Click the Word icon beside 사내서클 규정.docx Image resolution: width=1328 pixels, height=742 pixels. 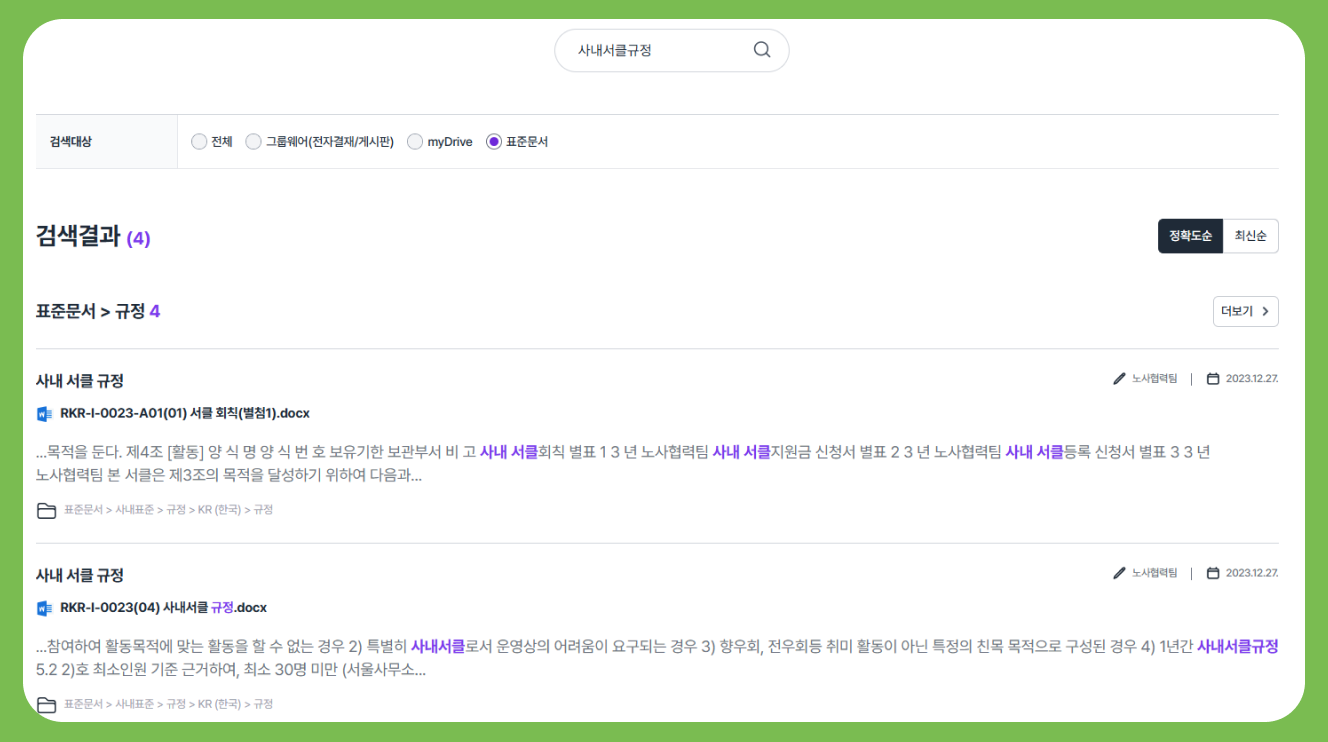point(44,608)
